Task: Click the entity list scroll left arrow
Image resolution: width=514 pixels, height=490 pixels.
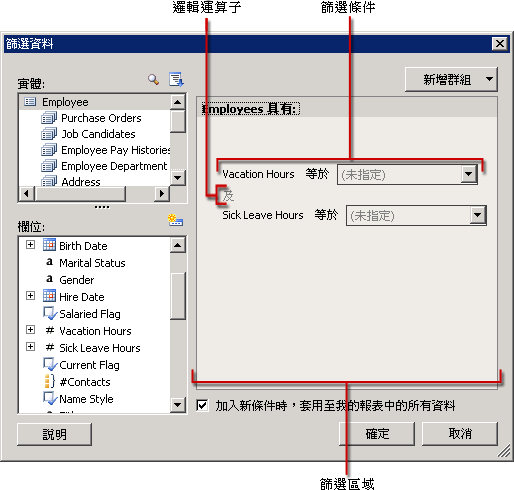Action: [27, 193]
